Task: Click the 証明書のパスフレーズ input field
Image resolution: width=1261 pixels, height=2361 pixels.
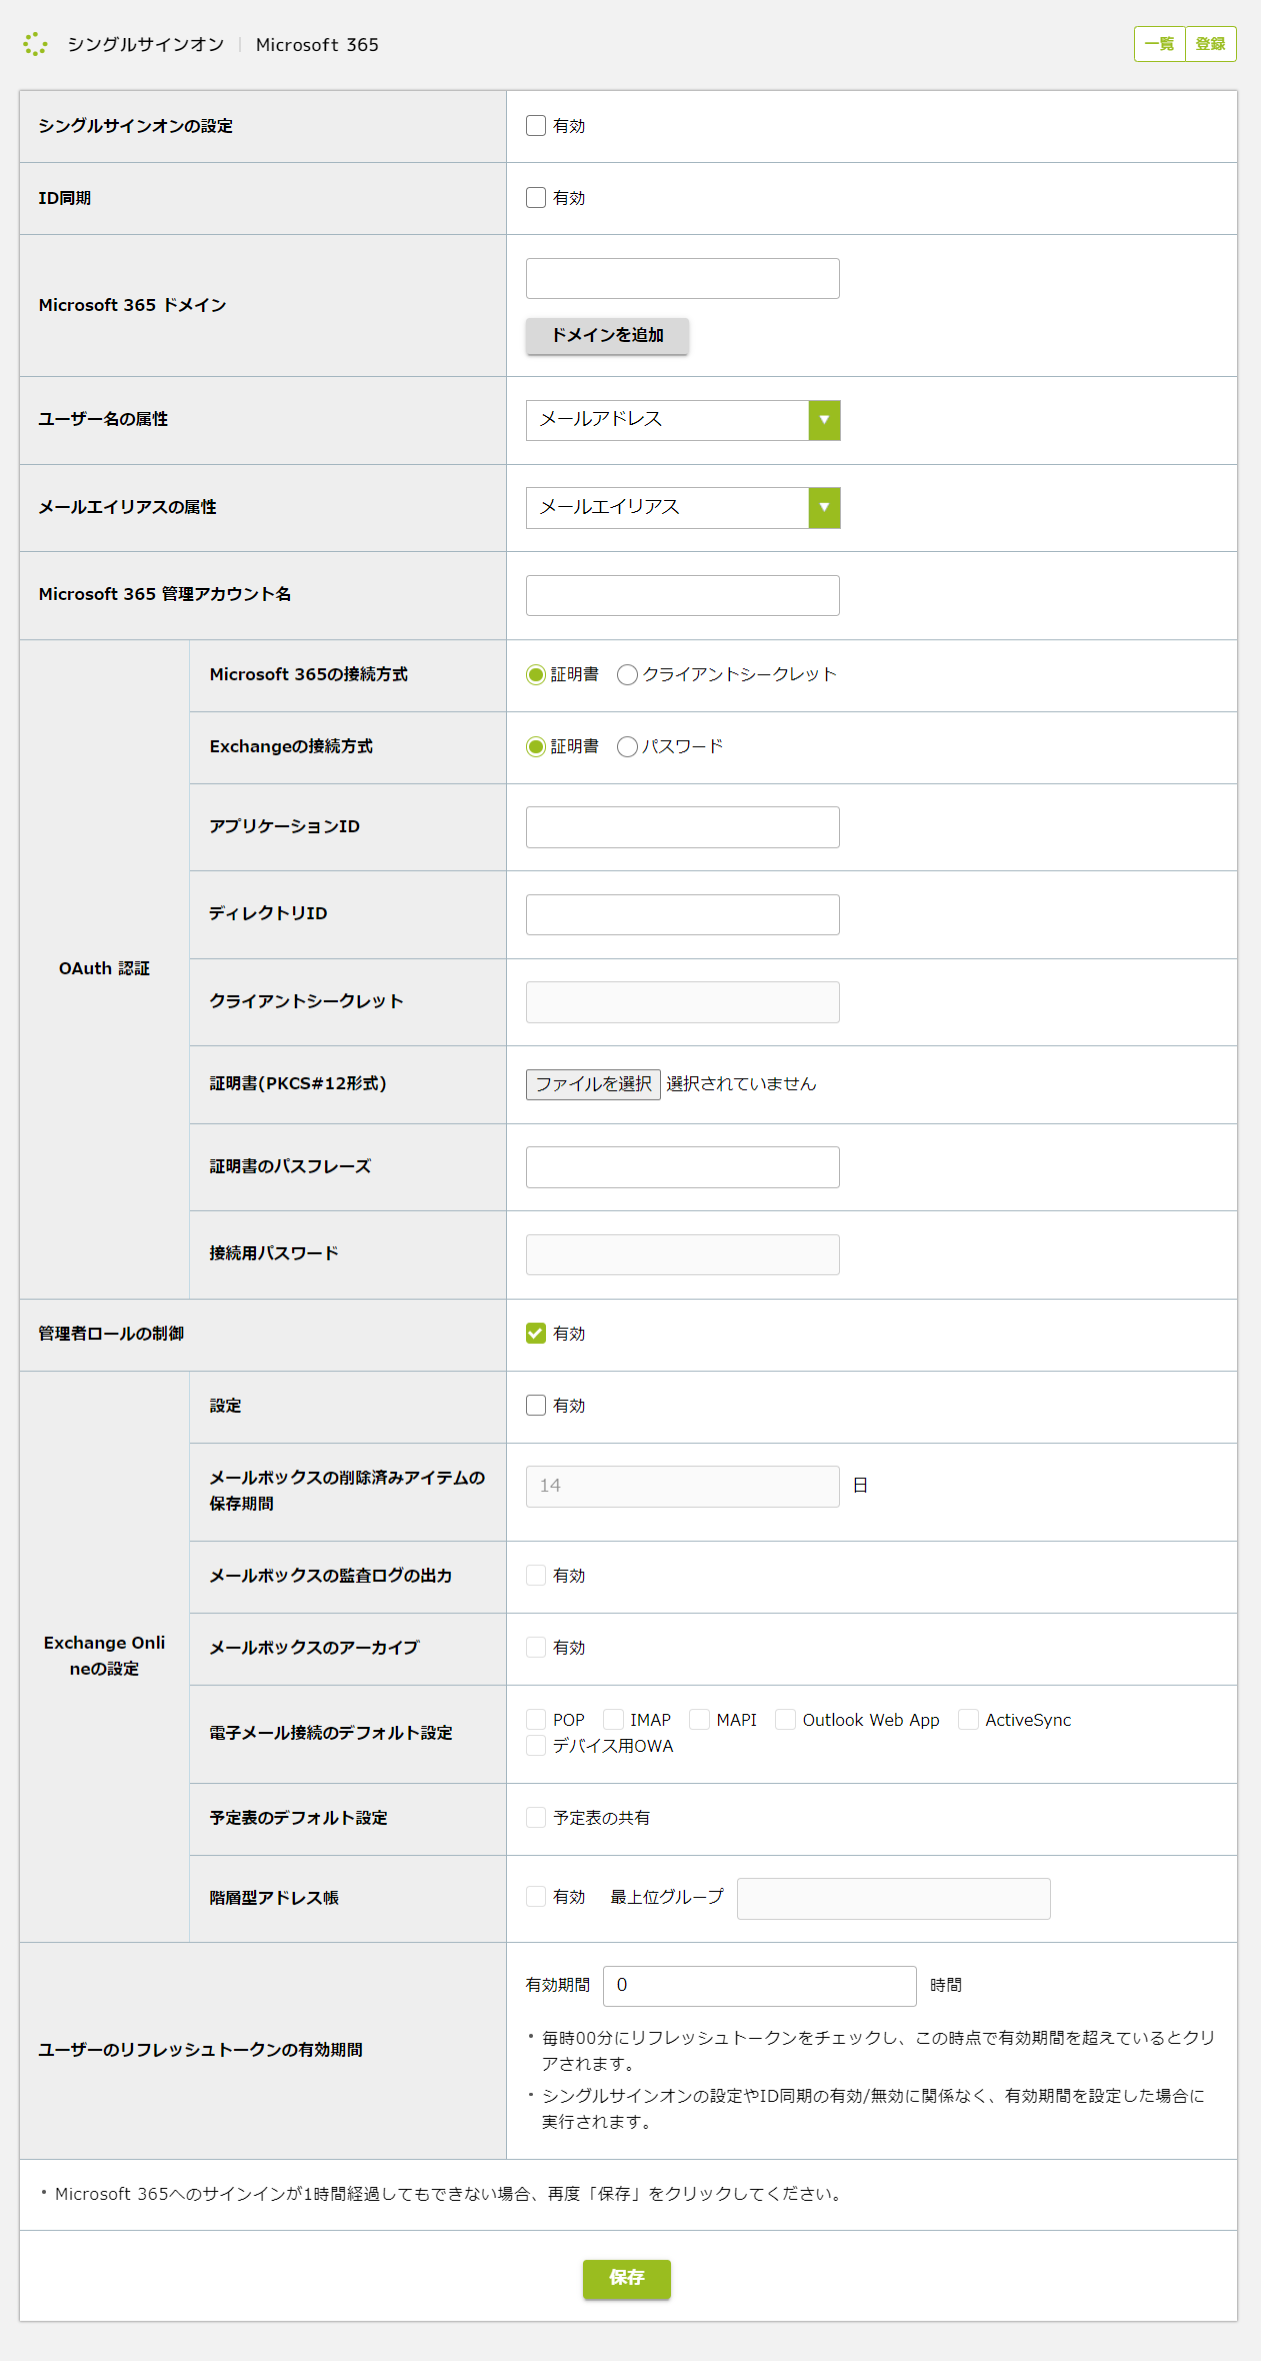Action: 682,1167
